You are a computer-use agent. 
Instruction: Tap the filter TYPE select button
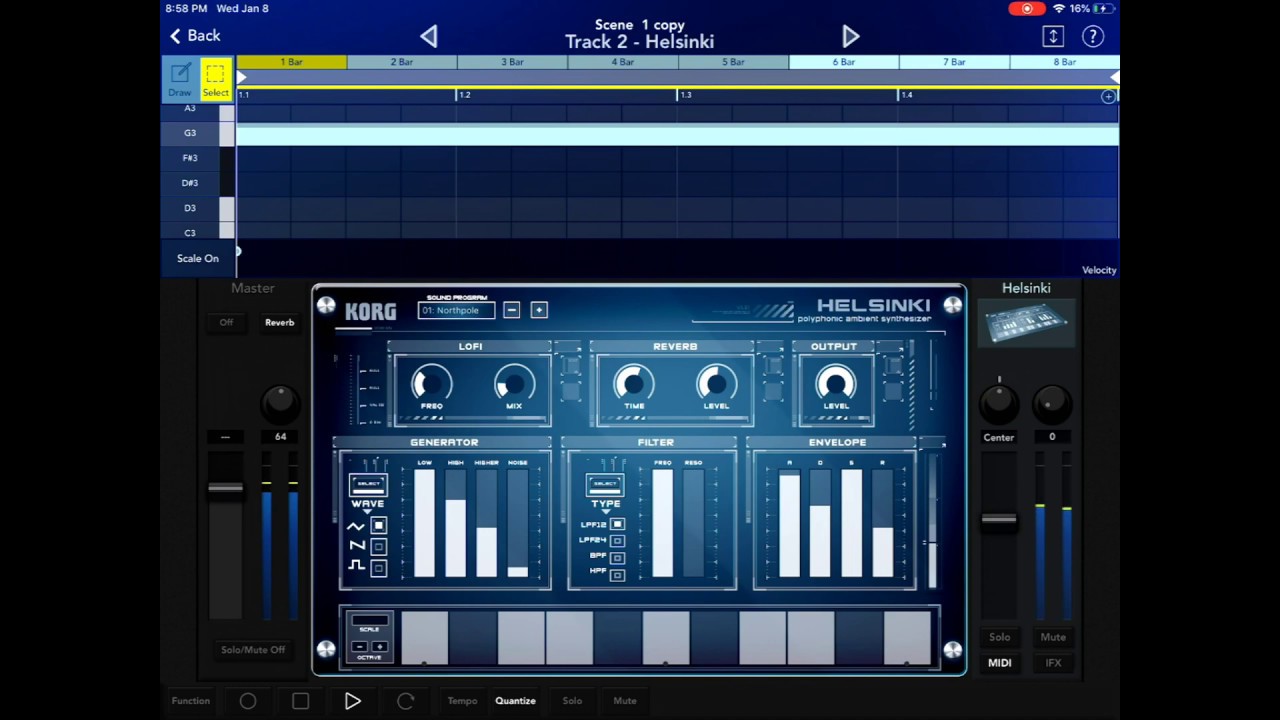(605, 484)
